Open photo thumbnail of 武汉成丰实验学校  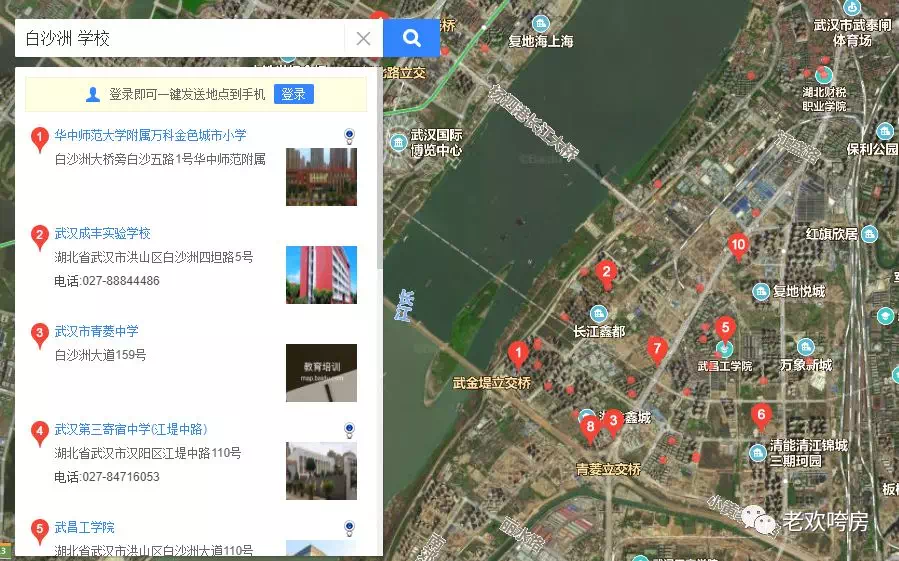tap(321, 275)
